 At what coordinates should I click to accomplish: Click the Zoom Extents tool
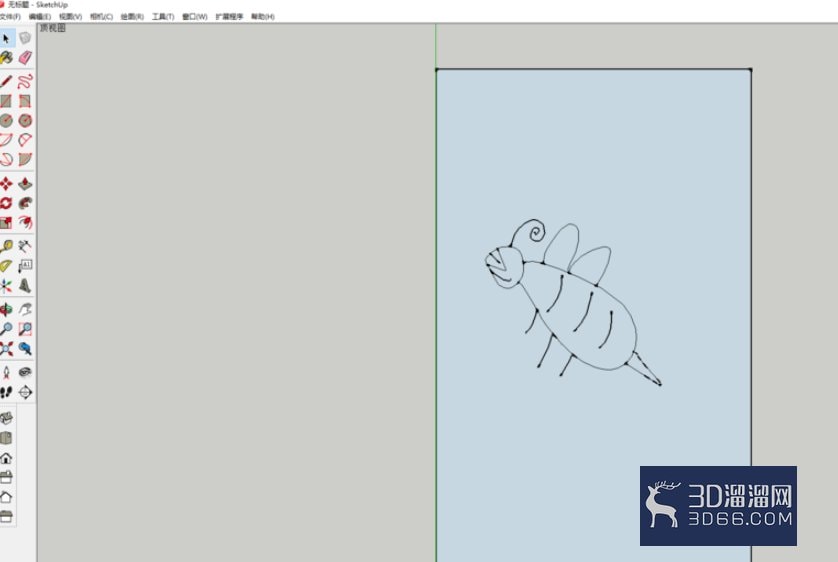click(6, 349)
